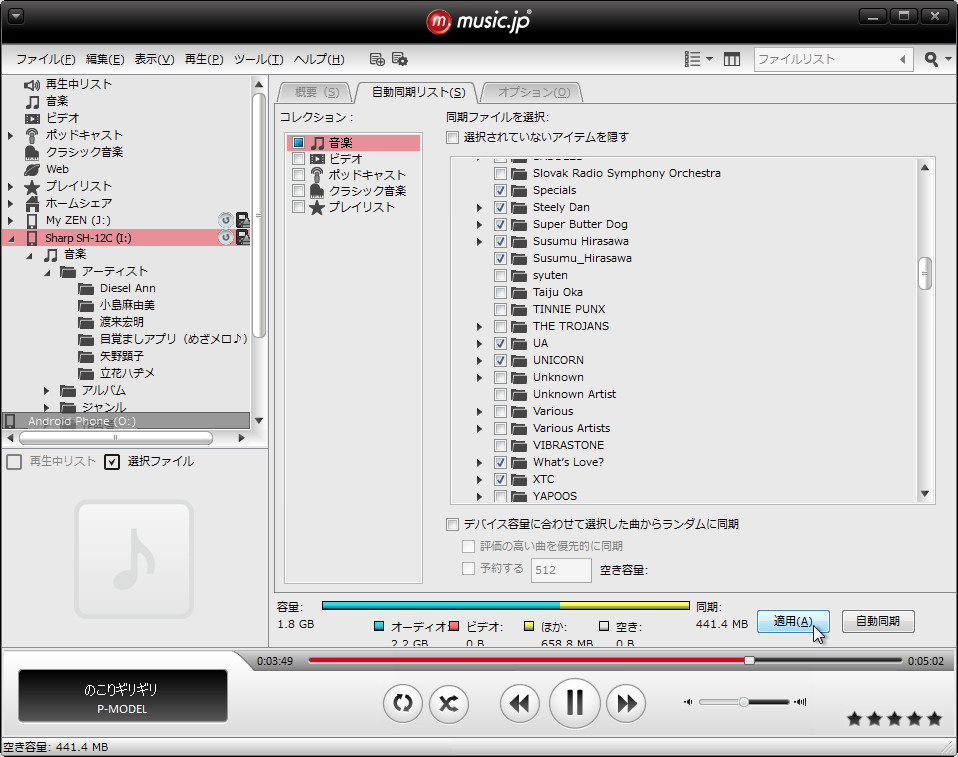Click the device options icon next to My ZEN
Screen dimensions: 958x757
point(243,220)
